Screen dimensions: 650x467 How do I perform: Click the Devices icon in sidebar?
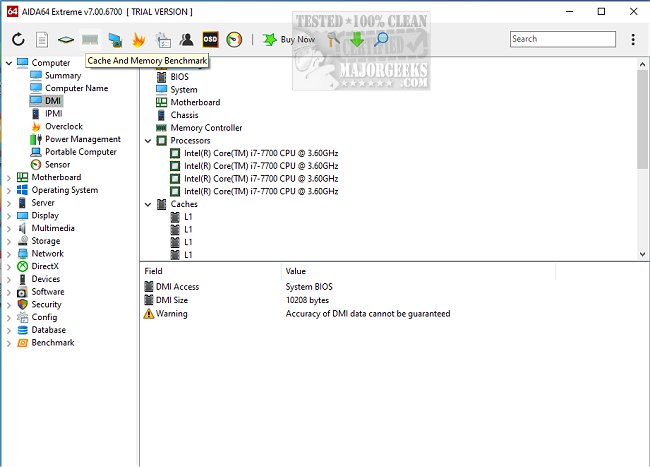tap(22, 279)
